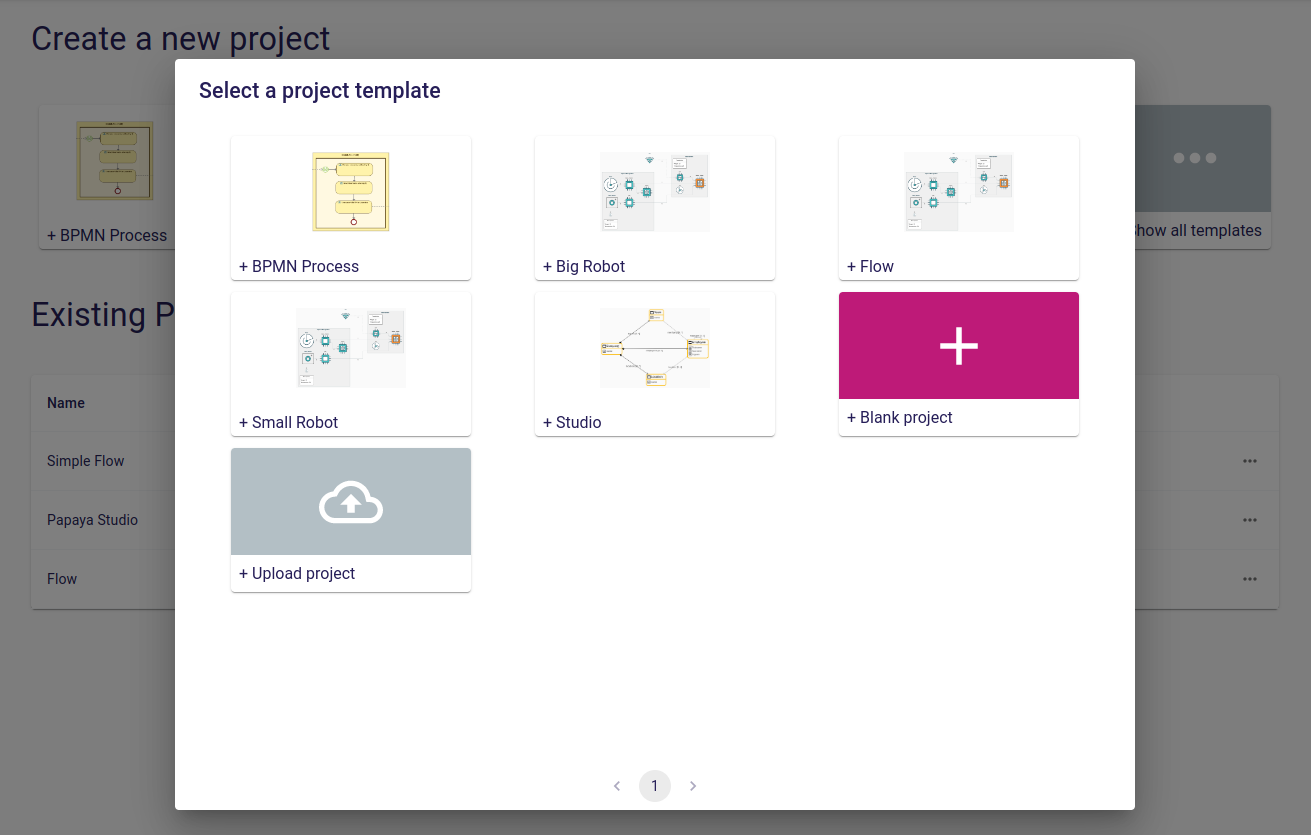Choose the BPMN Process template thumbnail in dialog
This screenshot has width=1311, height=835.
351,191
